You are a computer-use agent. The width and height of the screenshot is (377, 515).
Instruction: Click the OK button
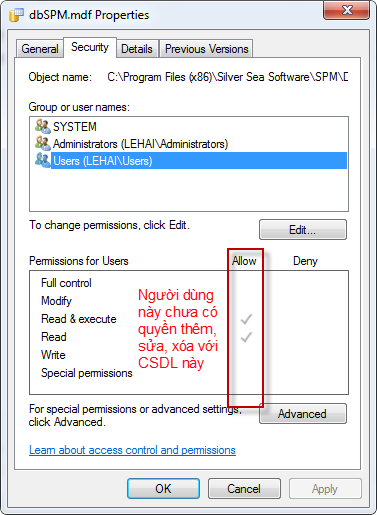tap(163, 489)
